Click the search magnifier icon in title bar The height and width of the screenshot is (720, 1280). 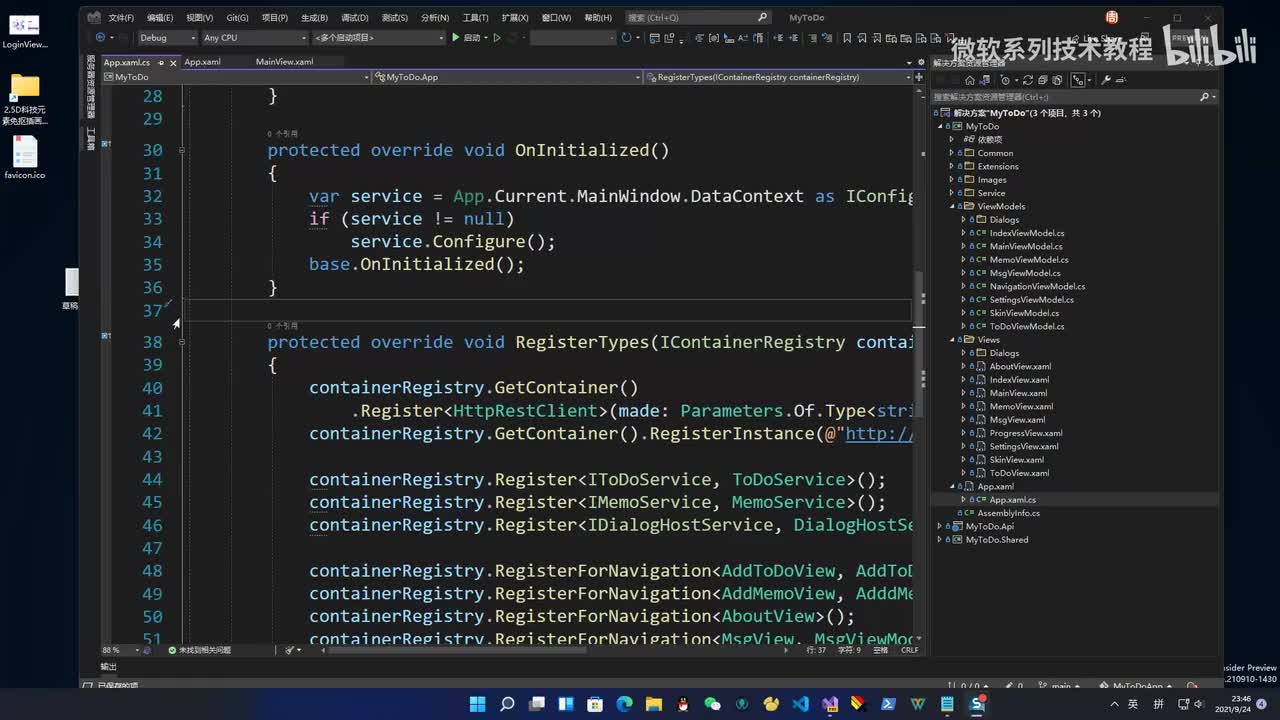[x=762, y=17]
